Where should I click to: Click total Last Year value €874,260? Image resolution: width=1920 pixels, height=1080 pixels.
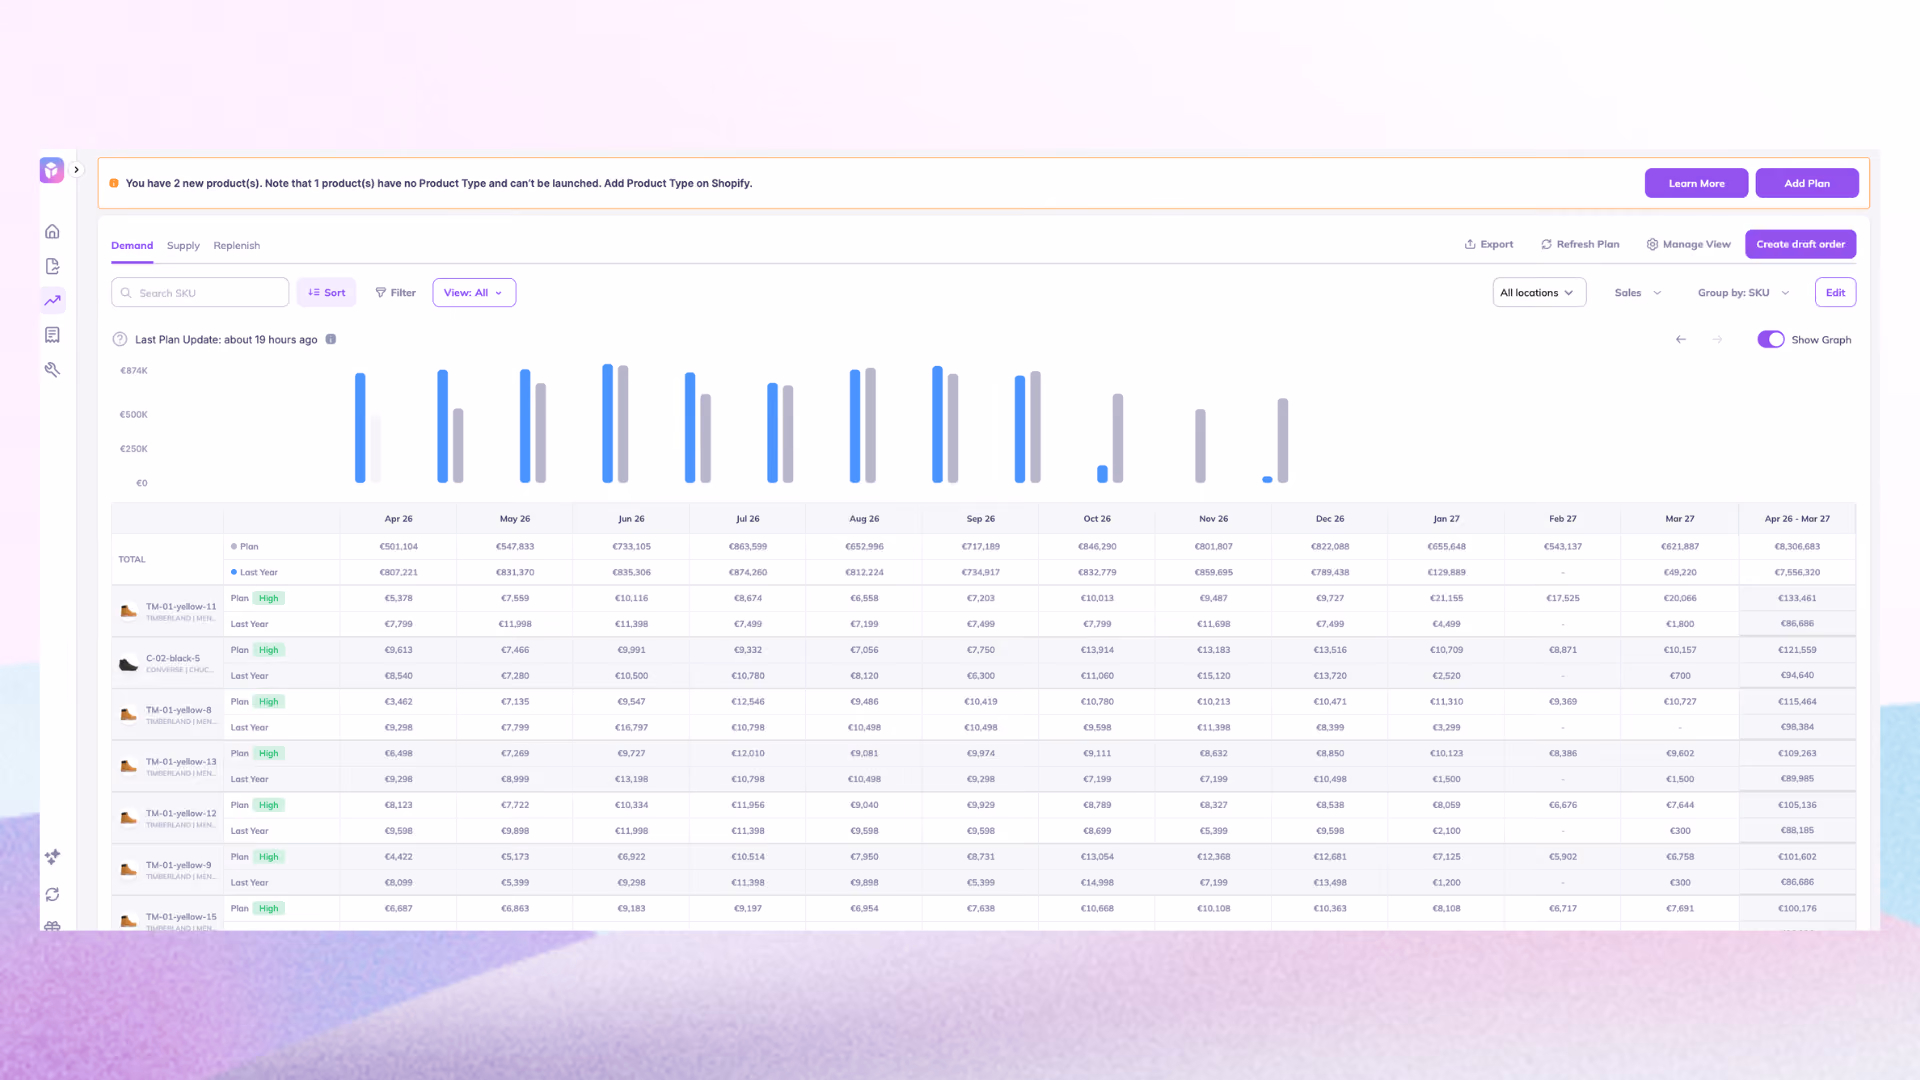click(x=748, y=573)
